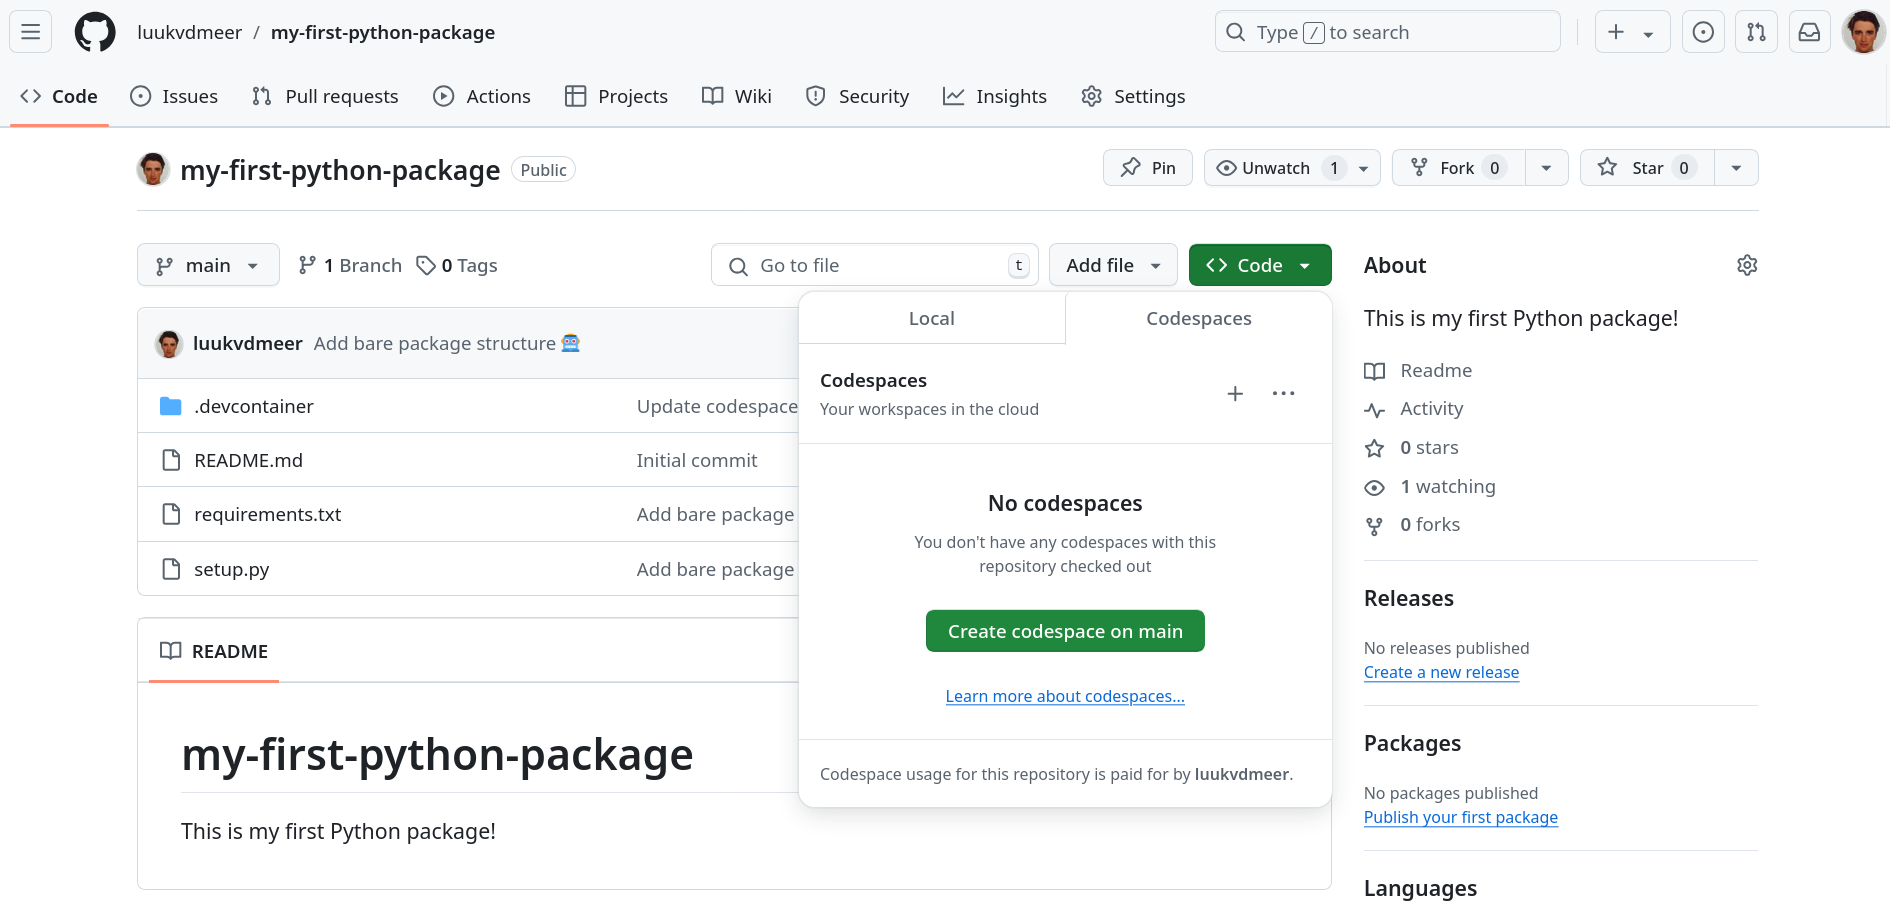
Task: Open the repository Settings tab
Action: coord(1133,96)
